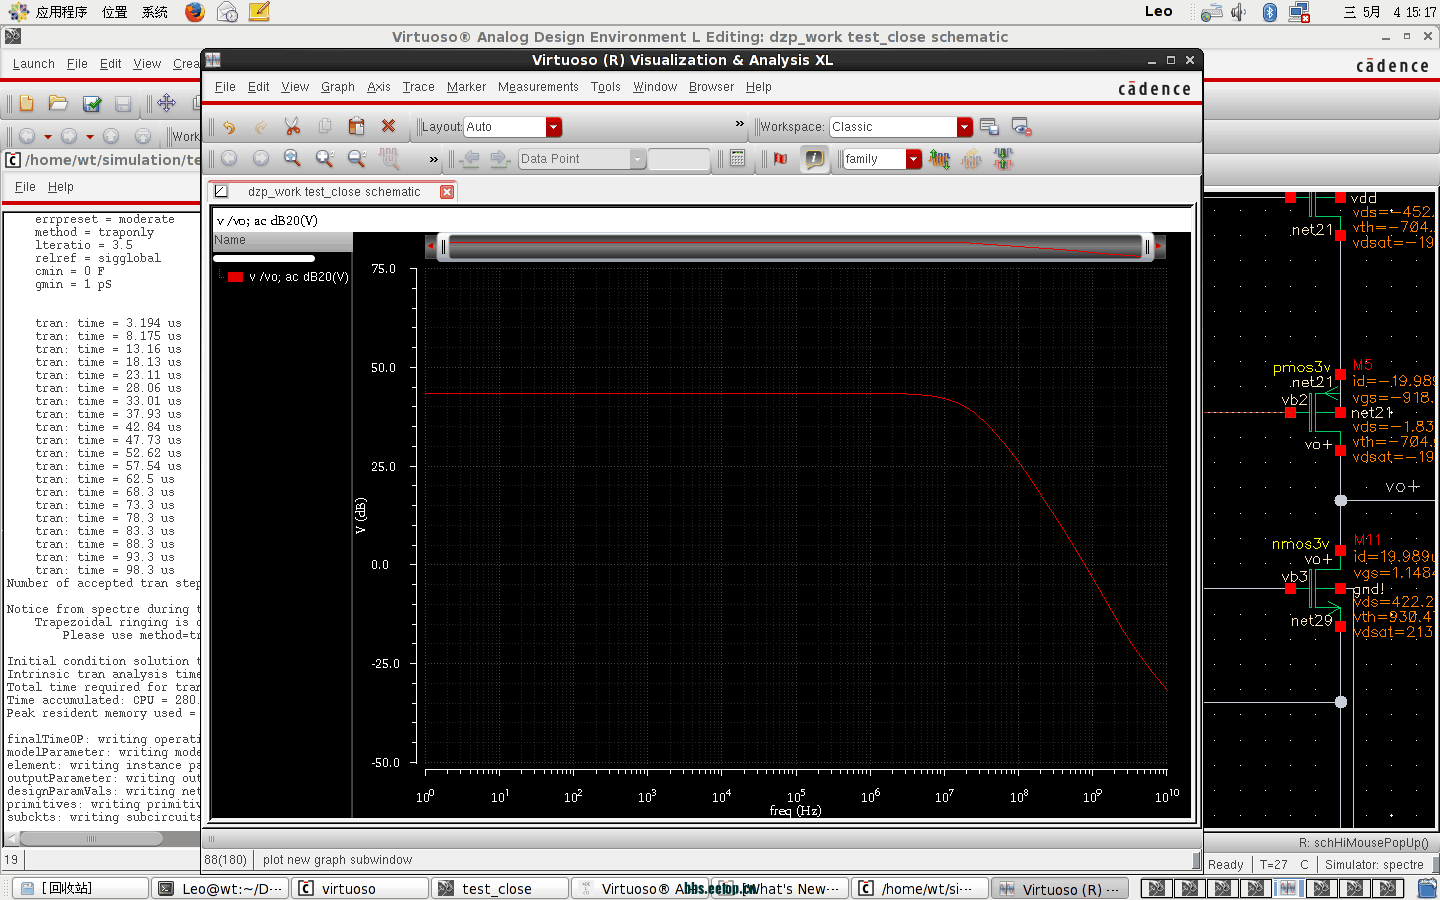The height and width of the screenshot is (900, 1440).
Task: Click the up arrow navigation icon in ADE toolbar
Action: coord(111,135)
